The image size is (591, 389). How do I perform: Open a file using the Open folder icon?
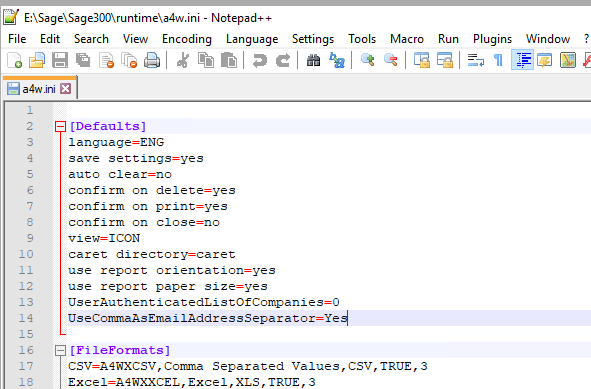coord(37,60)
